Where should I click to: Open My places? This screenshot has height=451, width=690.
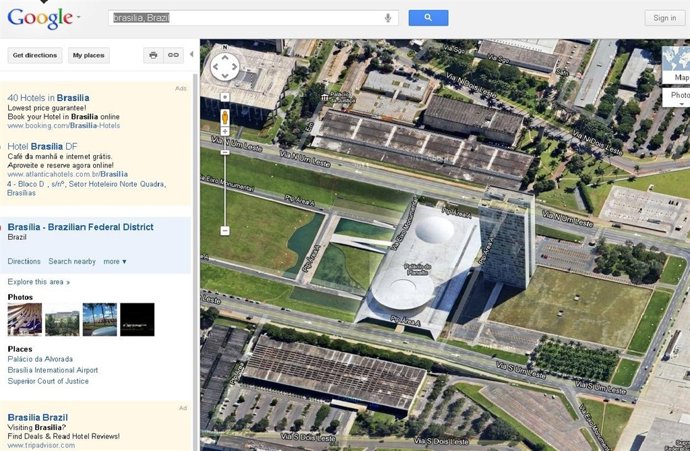(x=88, y=55)
